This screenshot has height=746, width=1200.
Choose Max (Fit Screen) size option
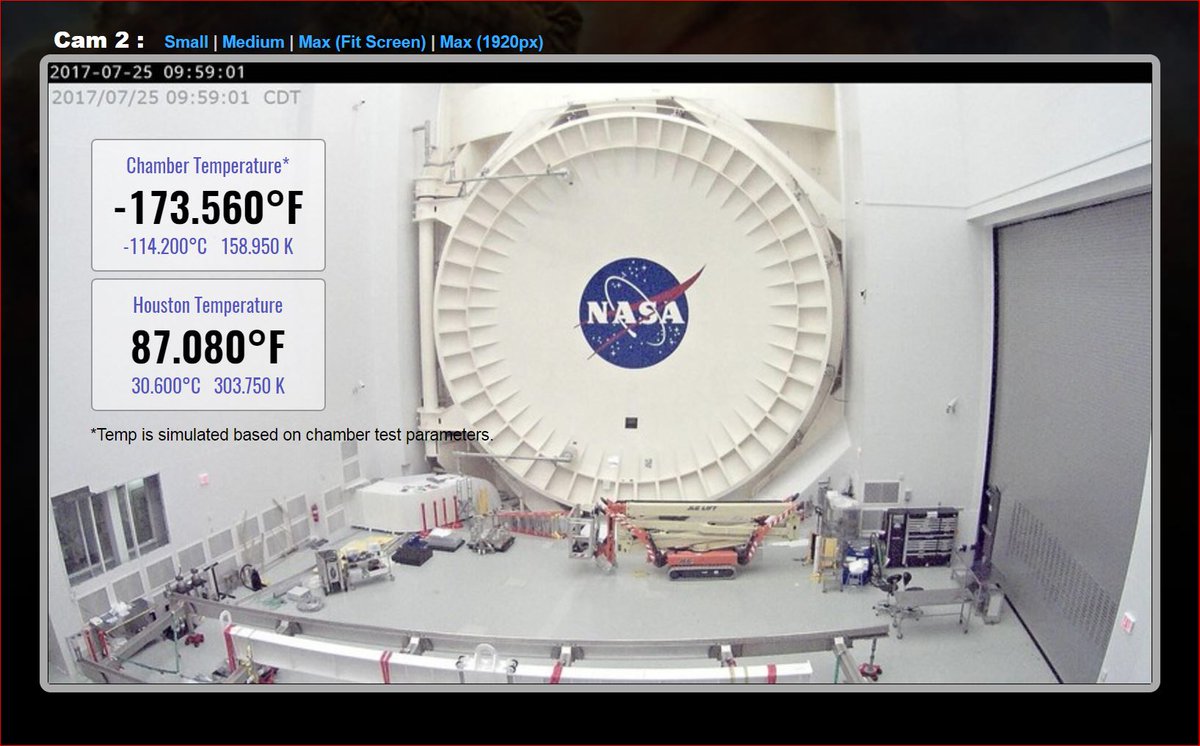coord(362,42)
